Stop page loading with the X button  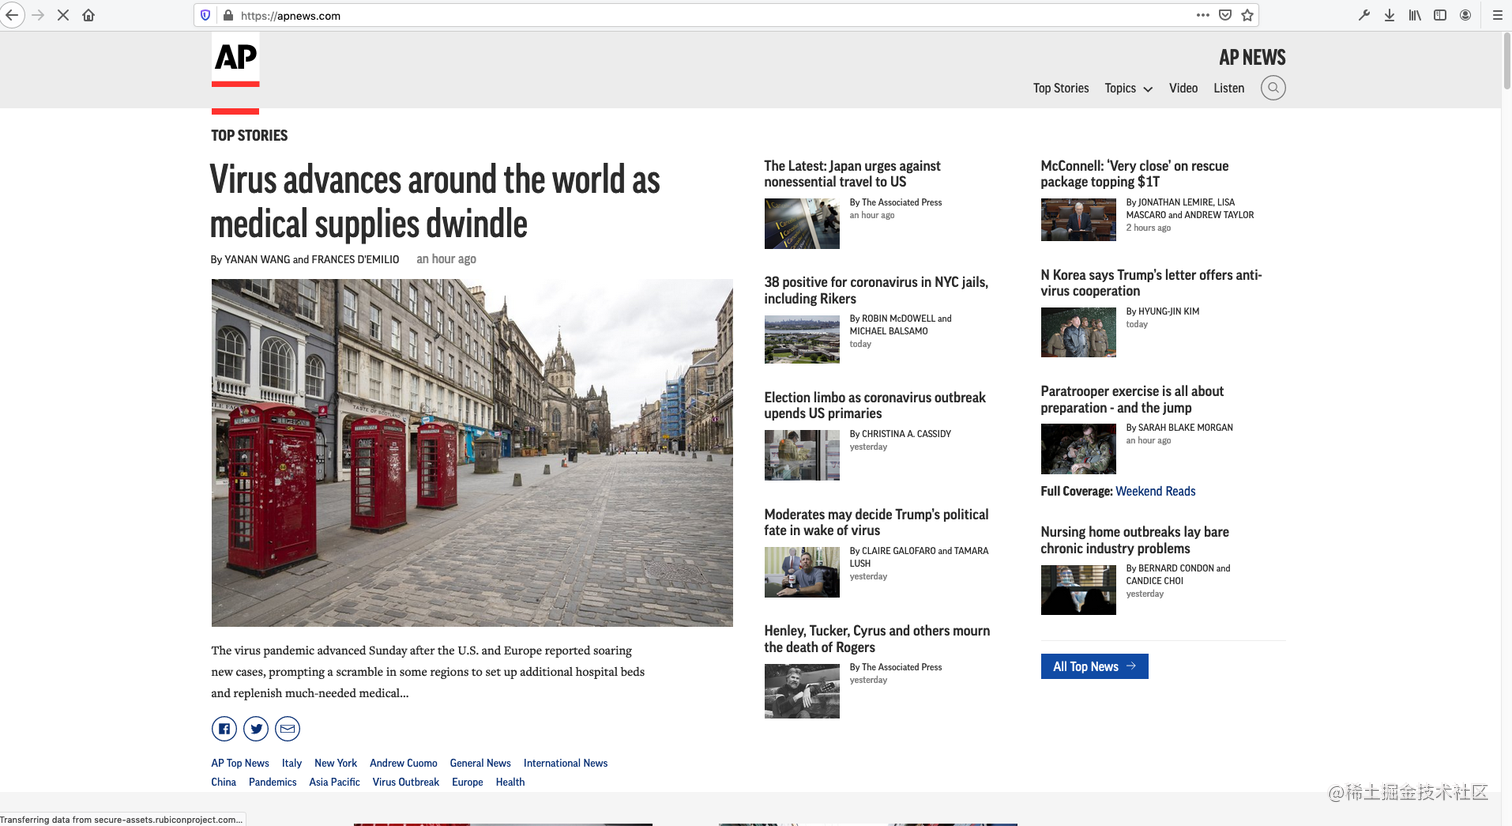coord(63,15)
